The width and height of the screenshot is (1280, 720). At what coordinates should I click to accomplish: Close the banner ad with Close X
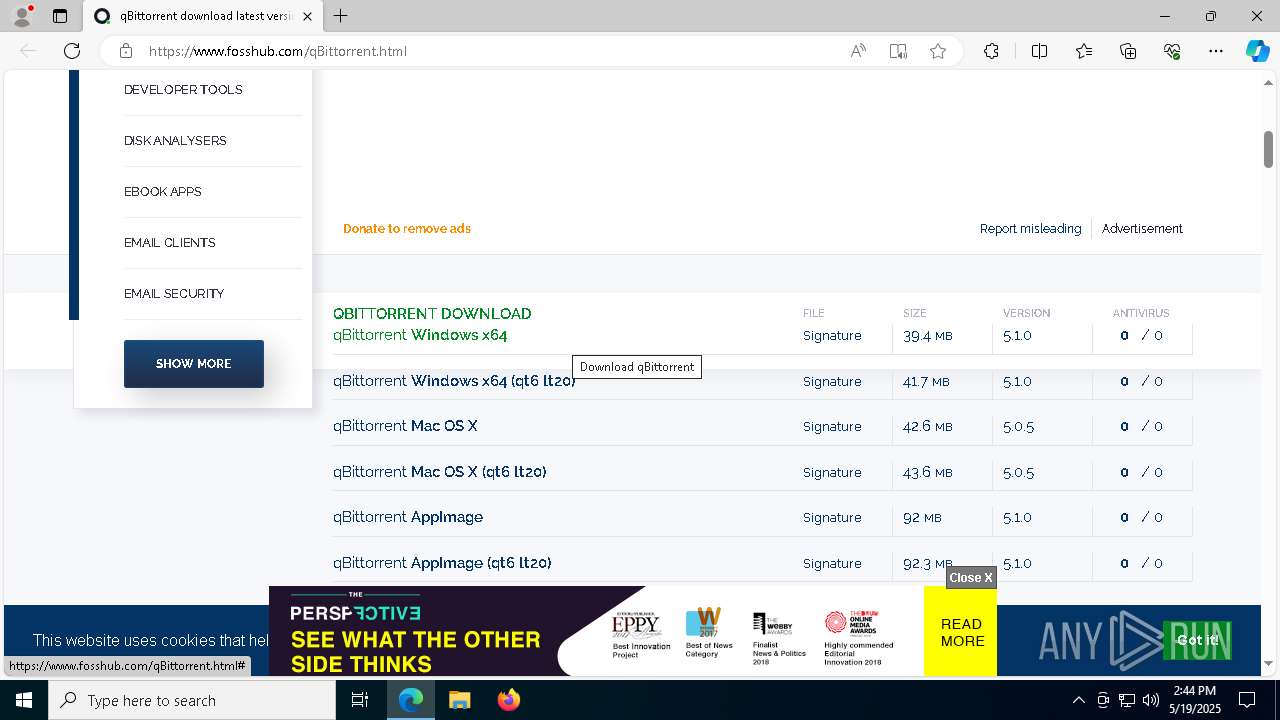971,577
